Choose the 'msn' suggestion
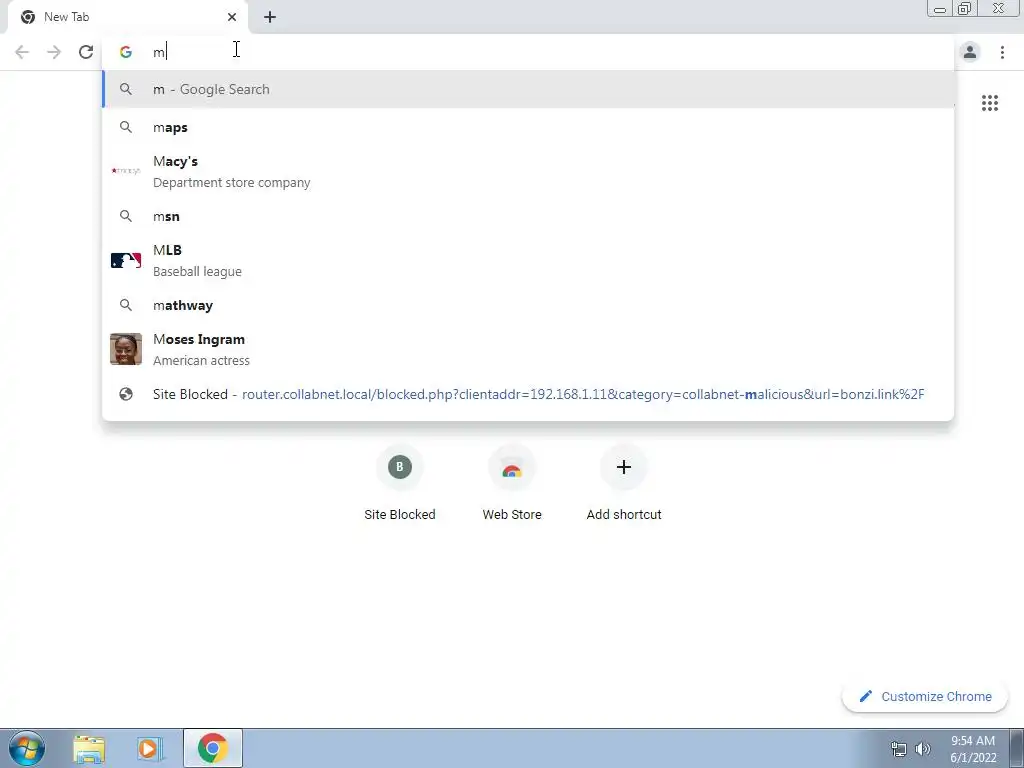The image size is (1024, 768). 528,216
